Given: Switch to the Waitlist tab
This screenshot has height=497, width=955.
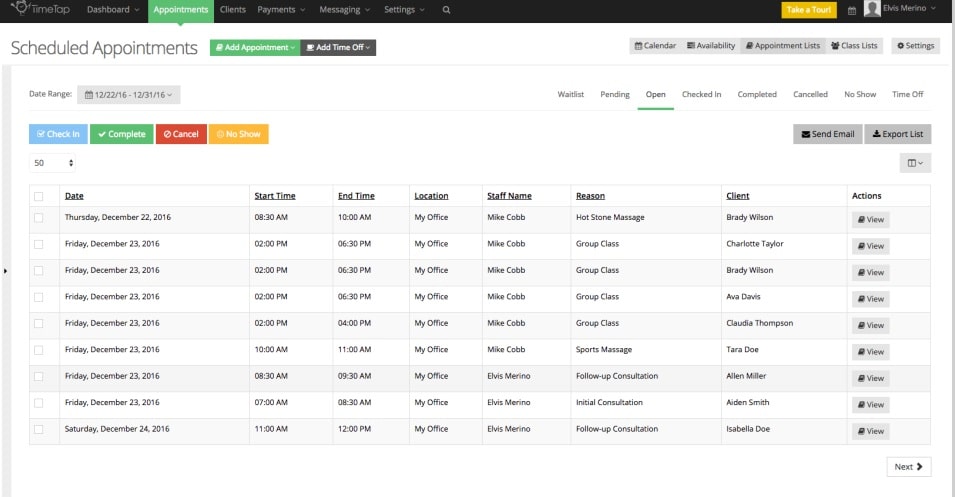Looking at the screenshot, I should coord(571,94).
